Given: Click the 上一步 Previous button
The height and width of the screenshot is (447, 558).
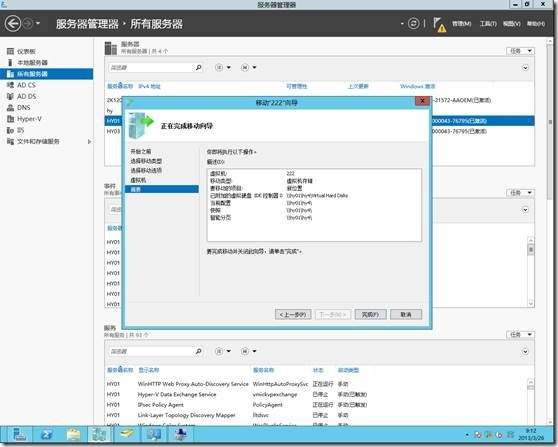Looking at the screenshot, I should [x=293, y=315].
